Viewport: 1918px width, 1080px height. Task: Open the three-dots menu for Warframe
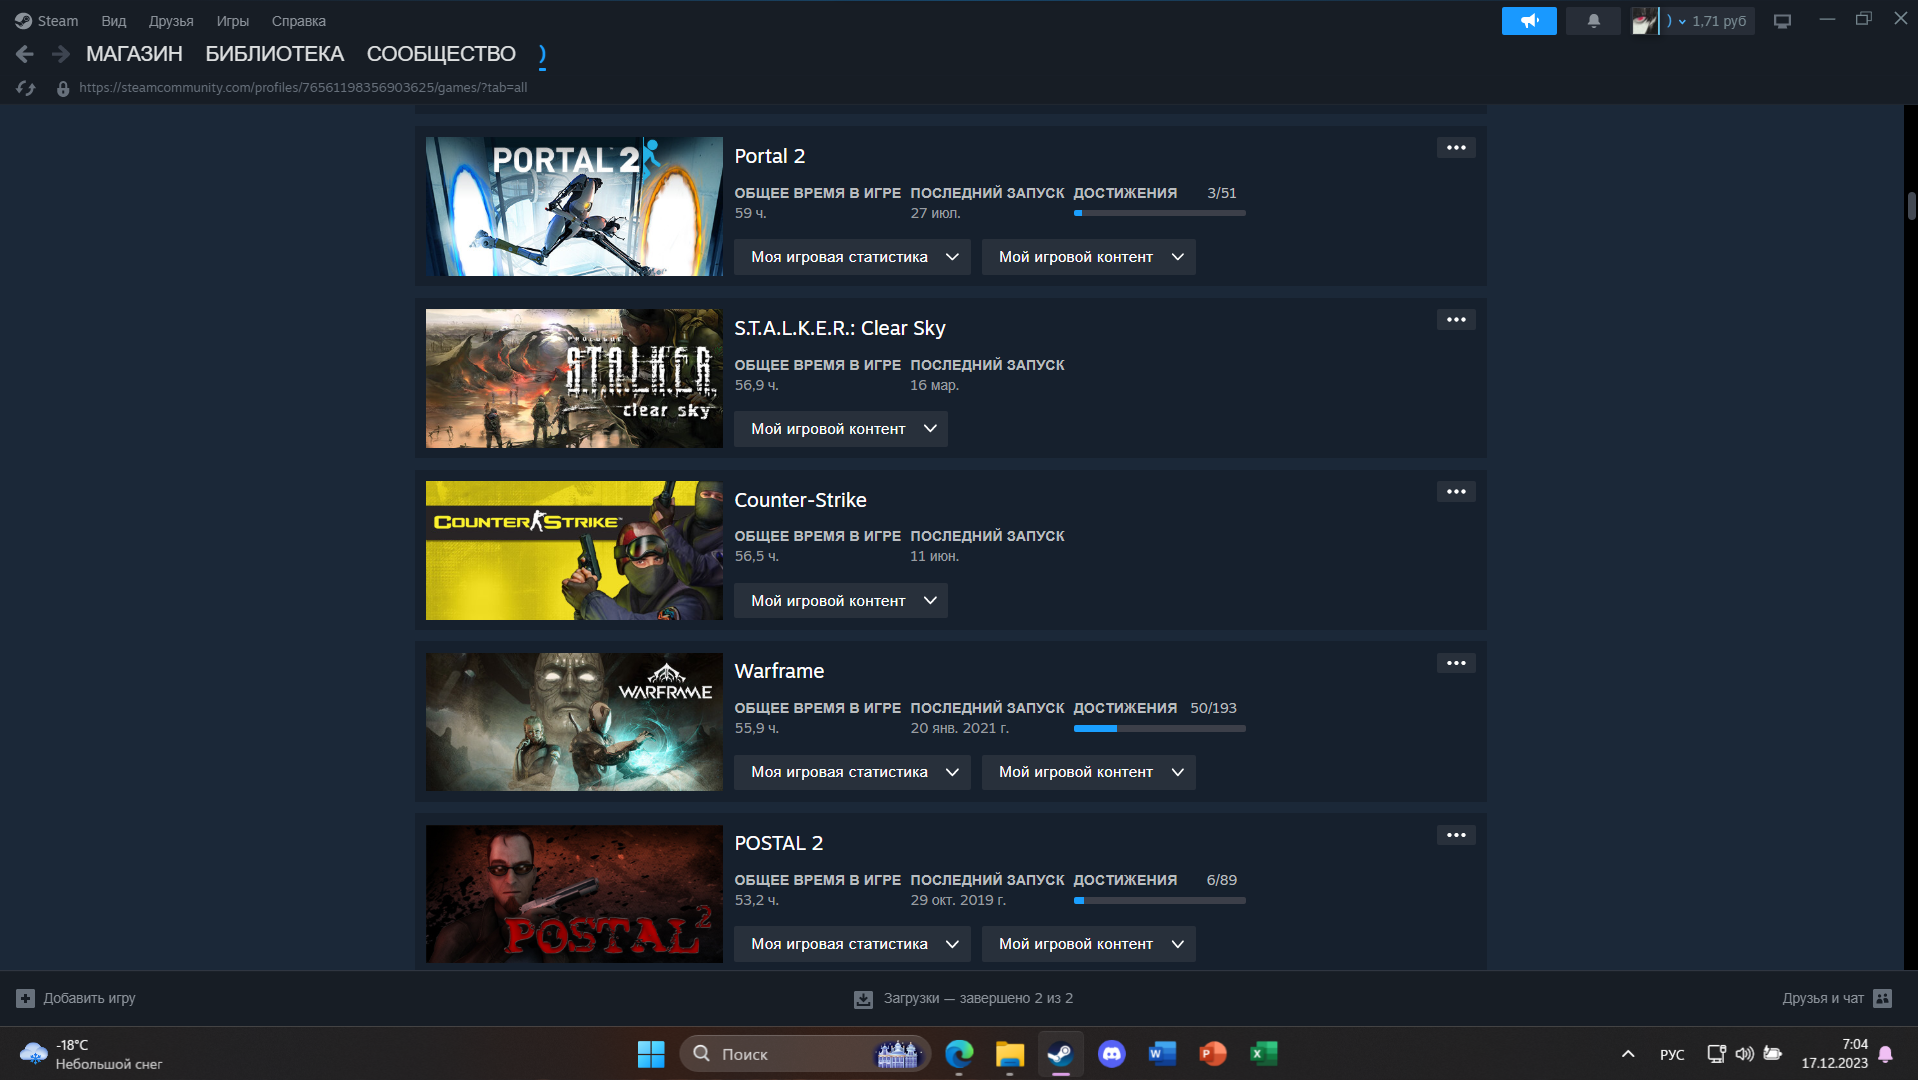(x=1456, y=663)
